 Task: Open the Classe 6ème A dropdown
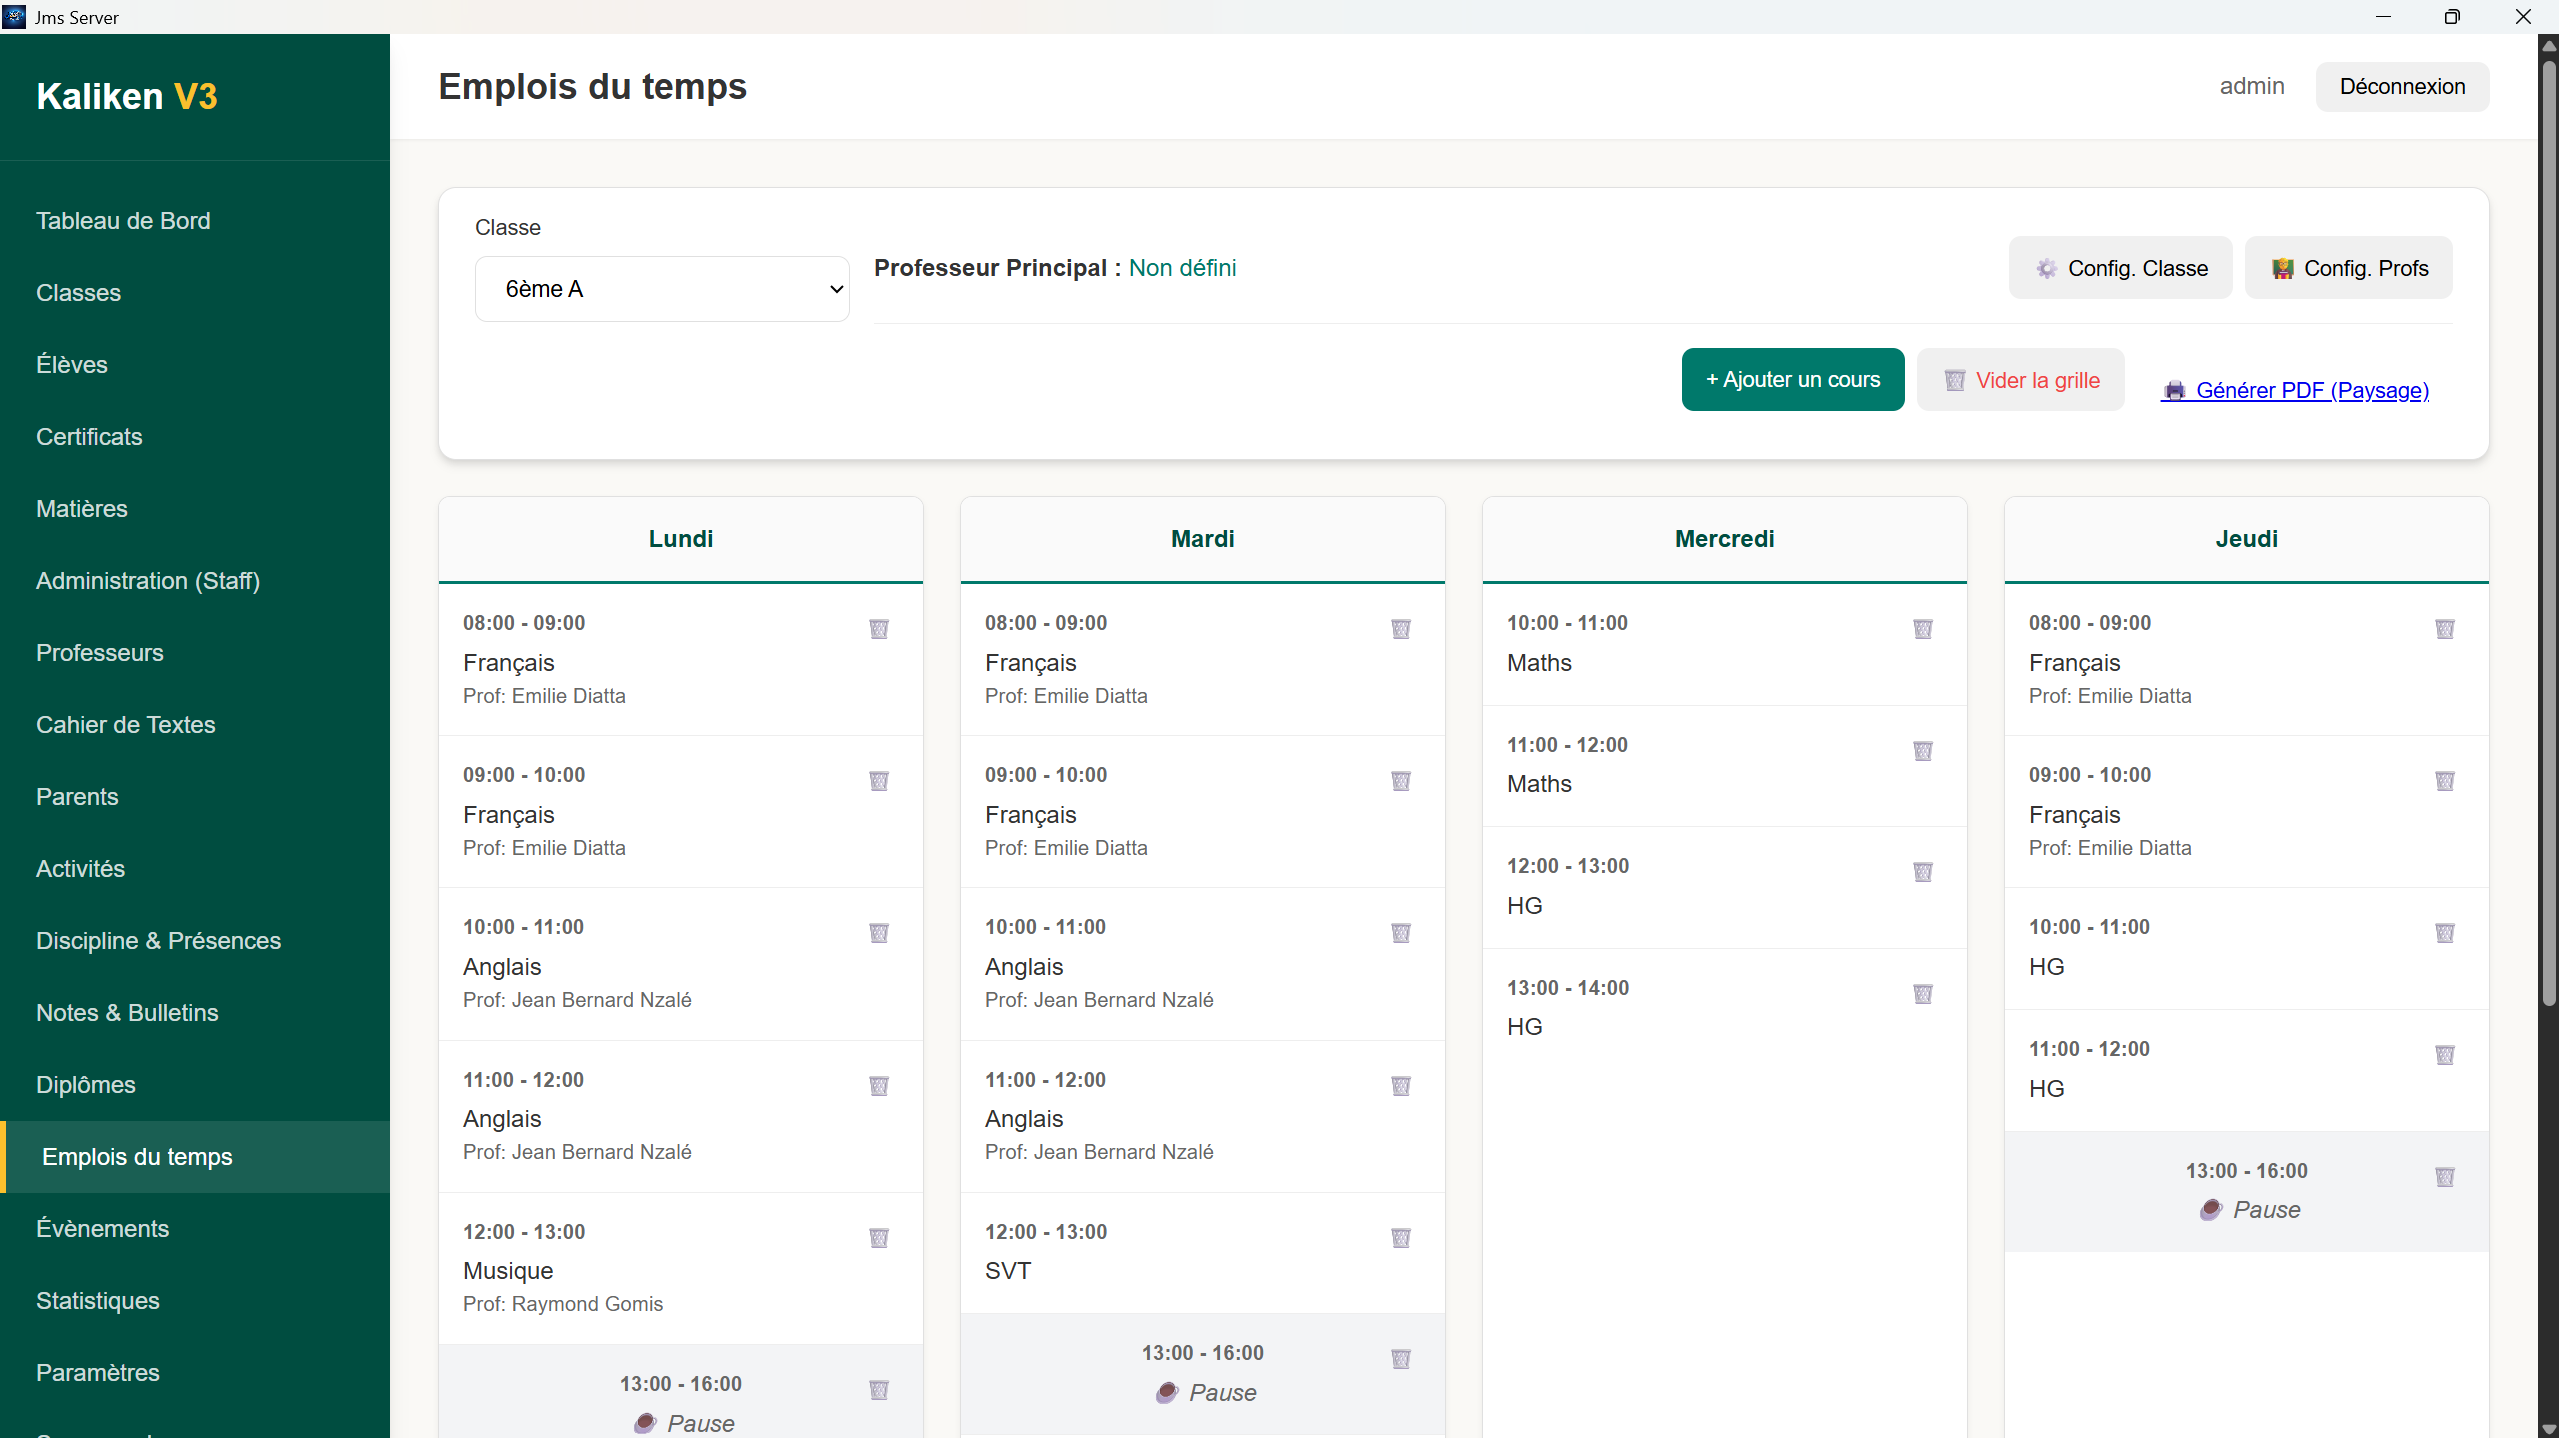click(x=662, y=289)
